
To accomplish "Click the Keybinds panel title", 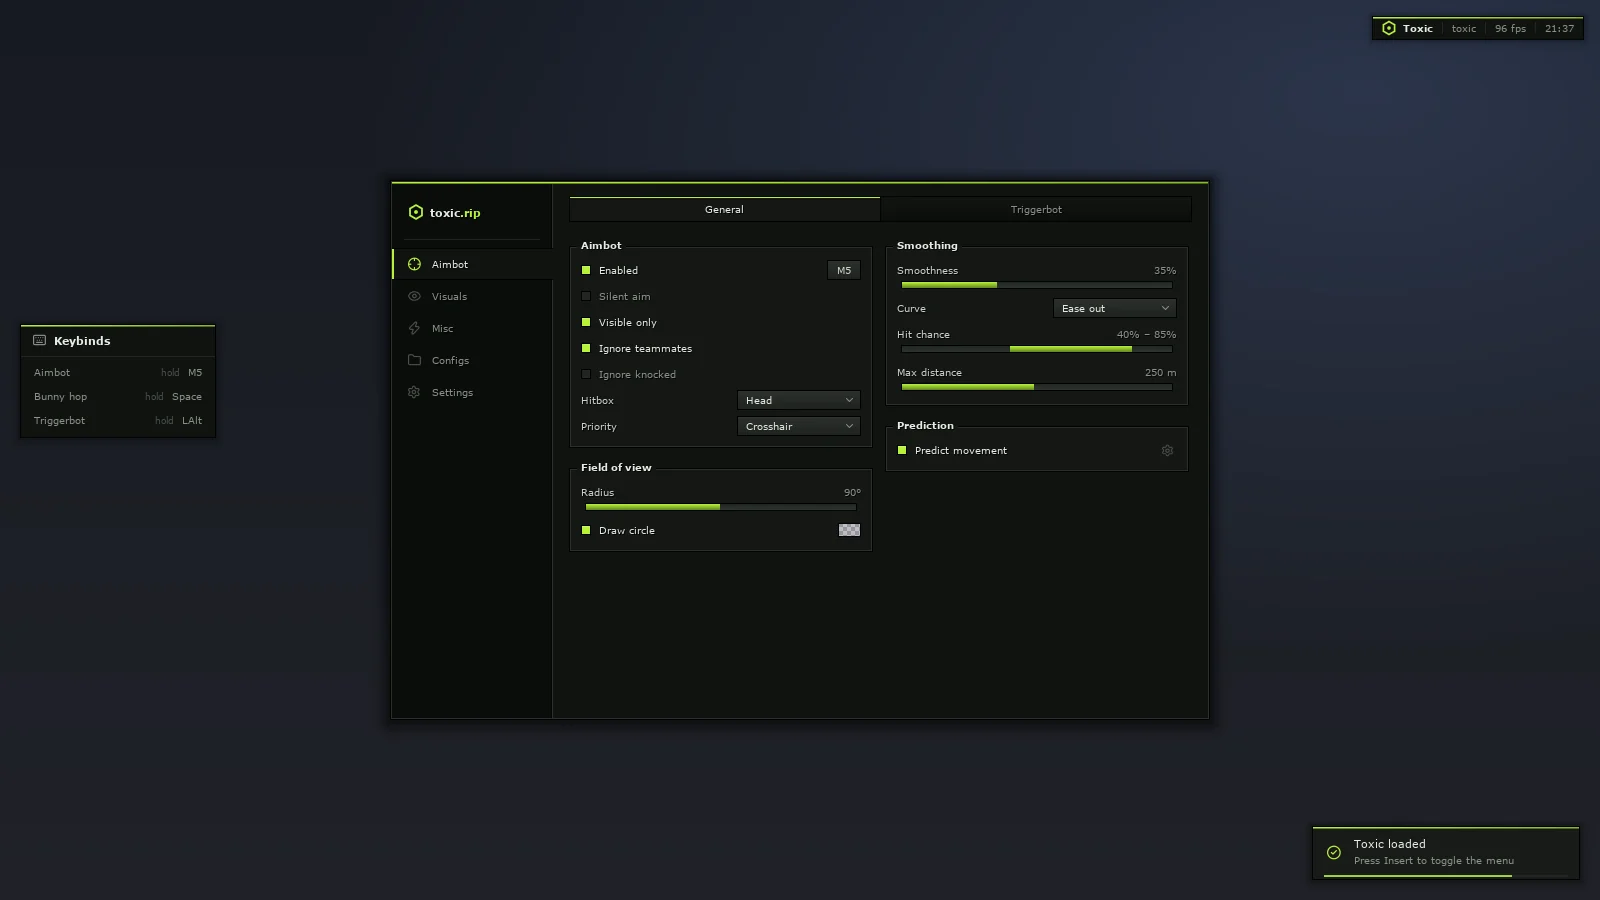I will click(82, 341).
